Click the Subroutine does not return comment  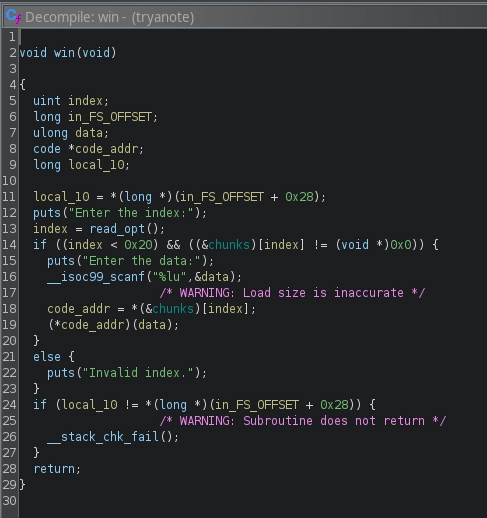click(303, 421)
